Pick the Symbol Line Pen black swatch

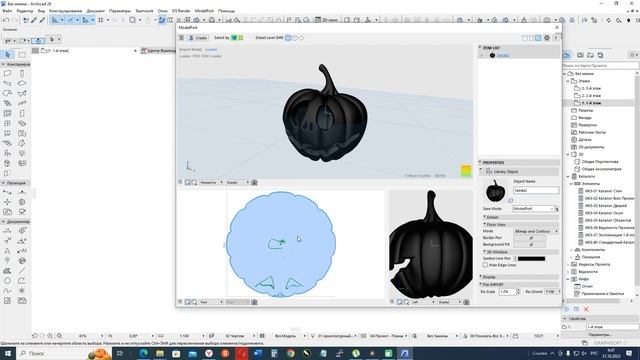tap(531, 259)
